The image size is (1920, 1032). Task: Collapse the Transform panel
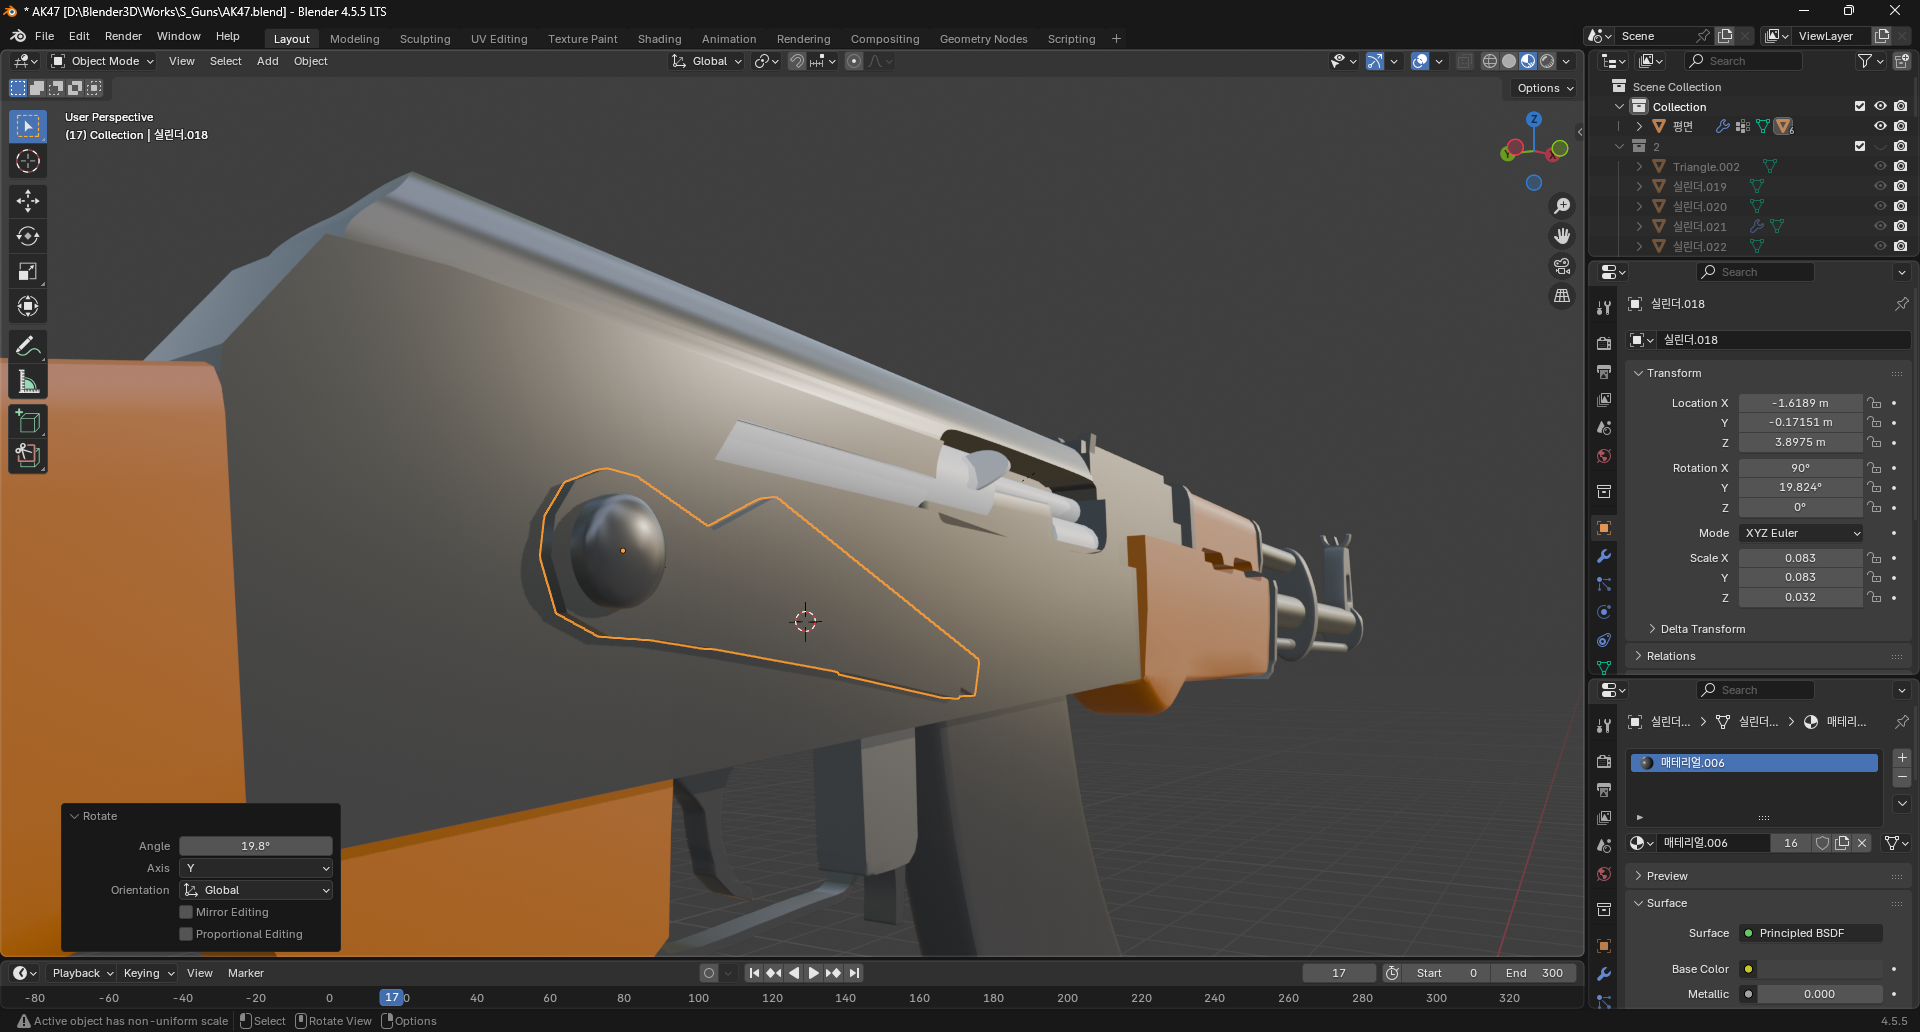[1673, 373]
